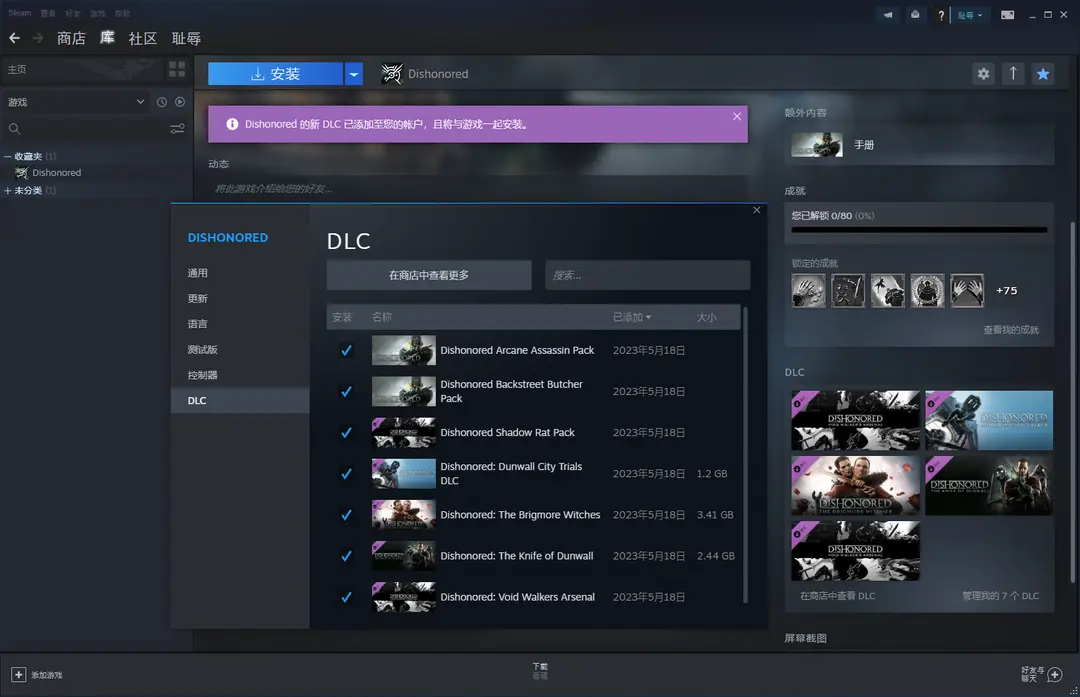Click the up arrow icon beside gear
1080x697 pixels.
pyautogui.click(x=1013, y=74)
